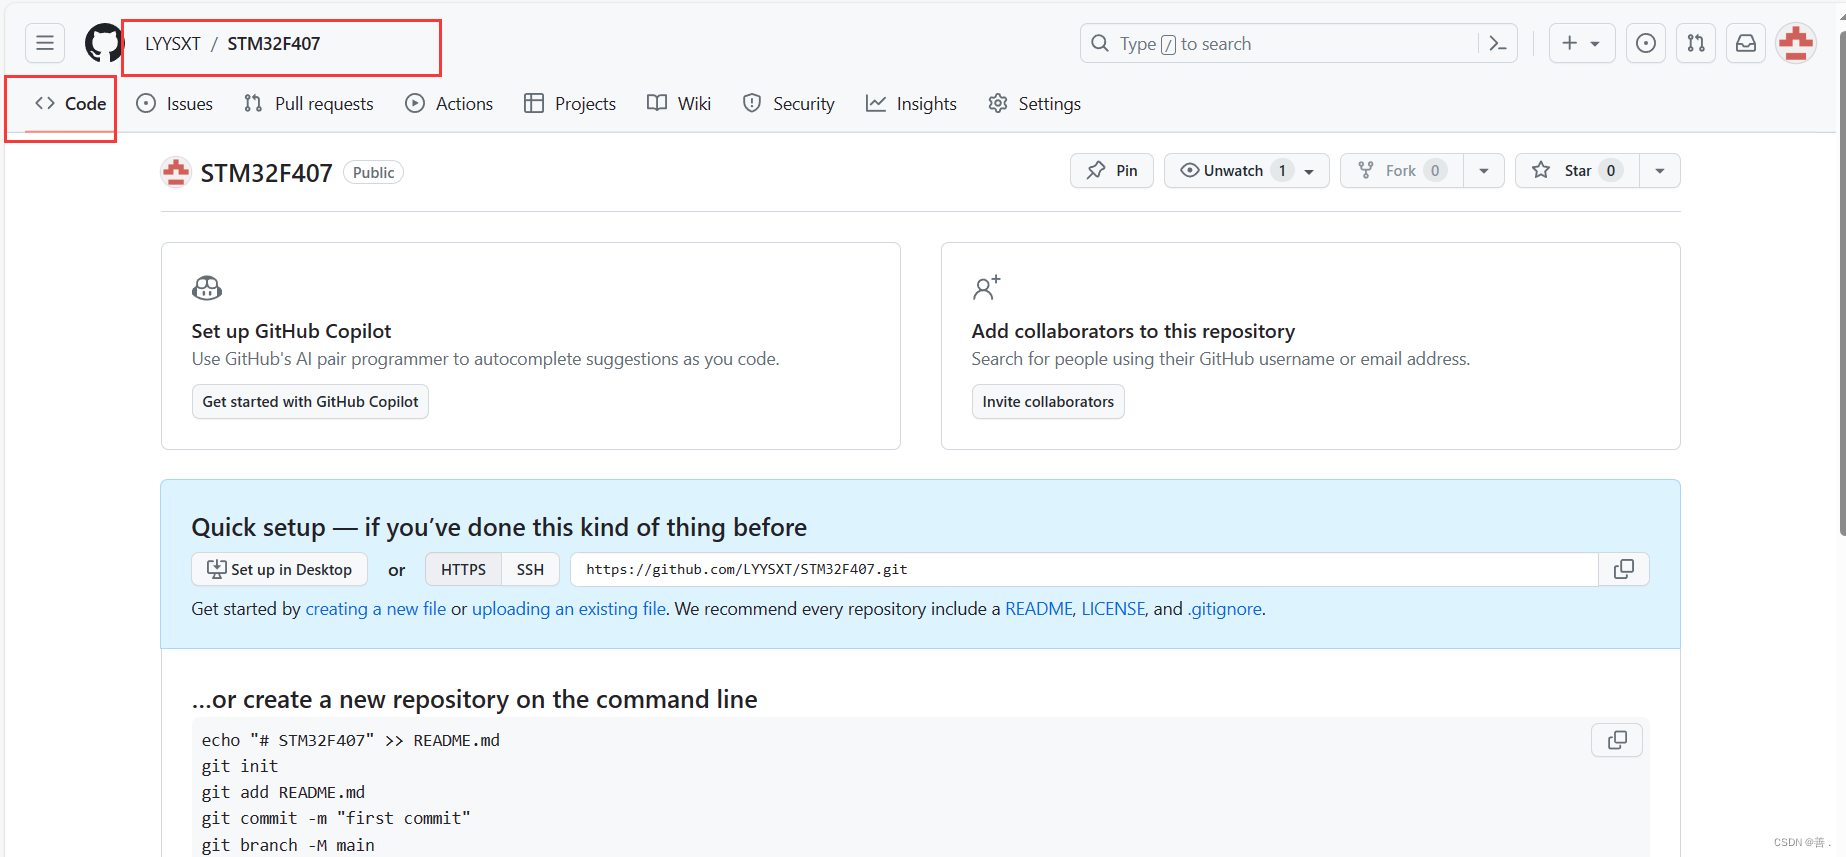Click the 'git add README.md' line
The width and height of the screenshot is (1846, 857).
click(x=283, y=792)
